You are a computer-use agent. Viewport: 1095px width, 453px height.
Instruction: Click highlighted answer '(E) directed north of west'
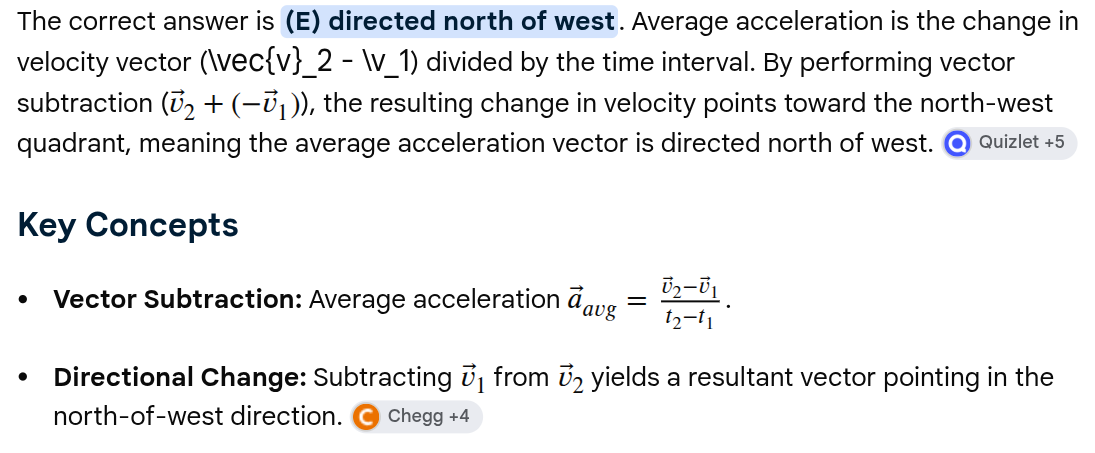coord(449,22)
